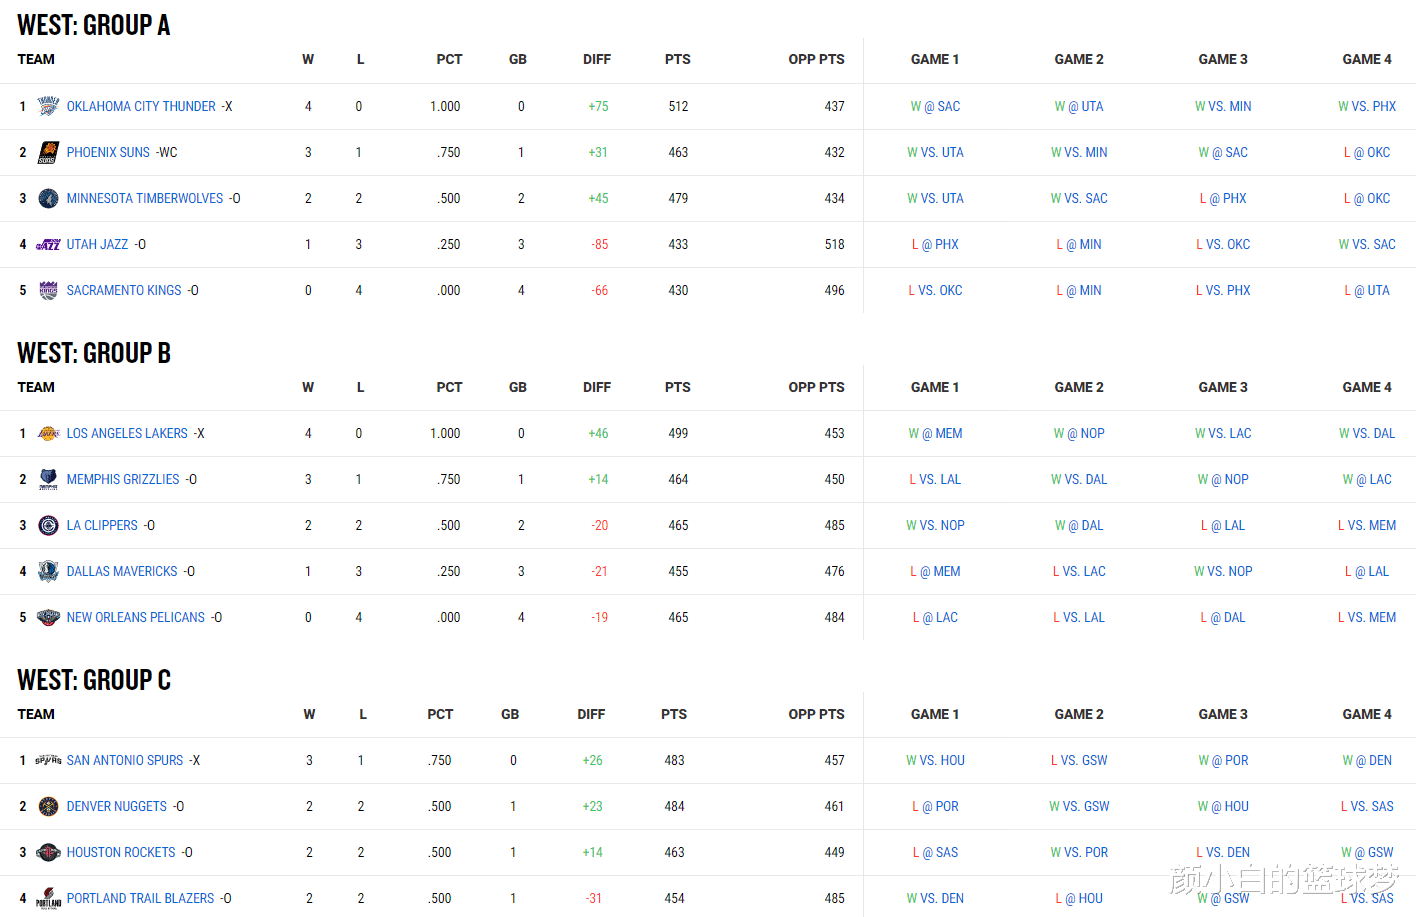The image size is (1416, 917).
Task: Click the San Antonio Spurs team logo
Action: click(x=48, y=760)
